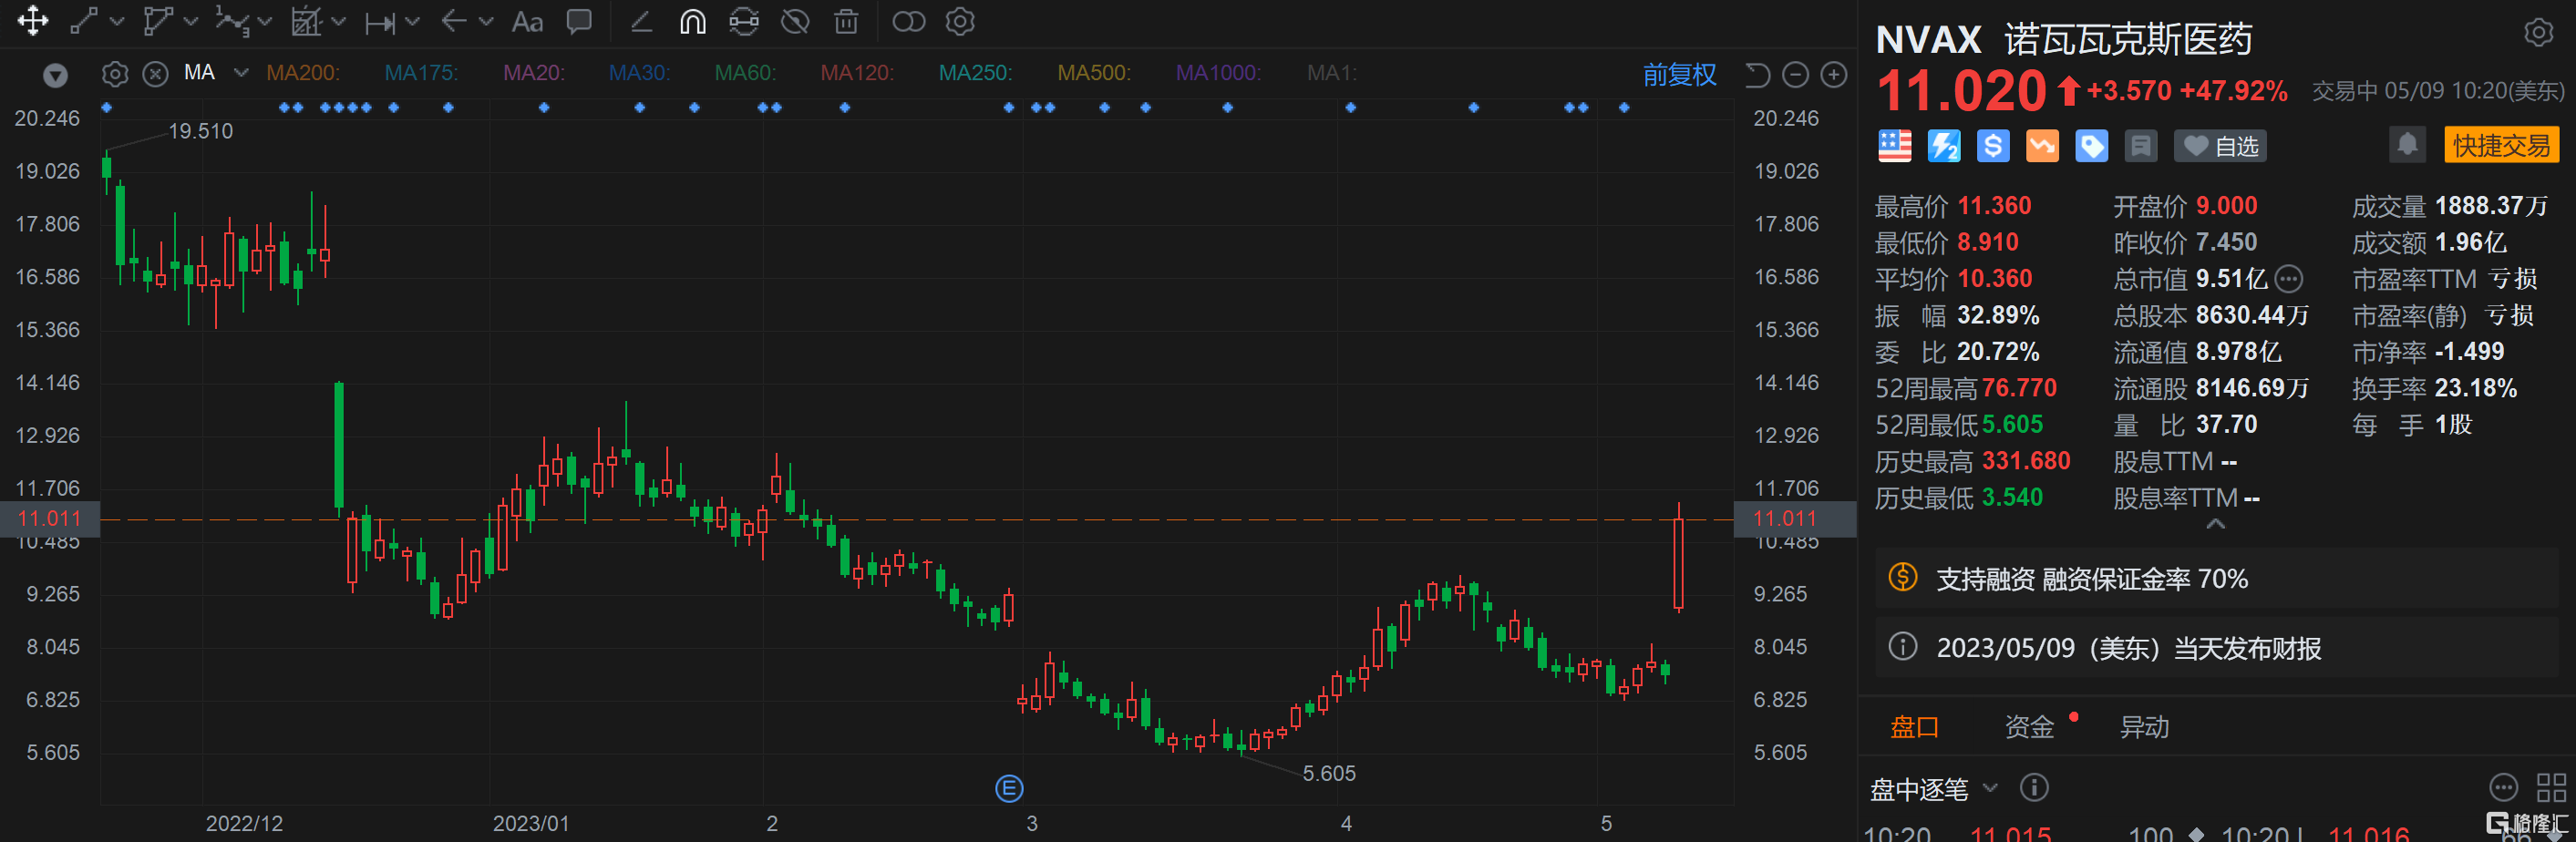
Task: Click the undo chart zoom icon
Action: [x=1757, y=74]
